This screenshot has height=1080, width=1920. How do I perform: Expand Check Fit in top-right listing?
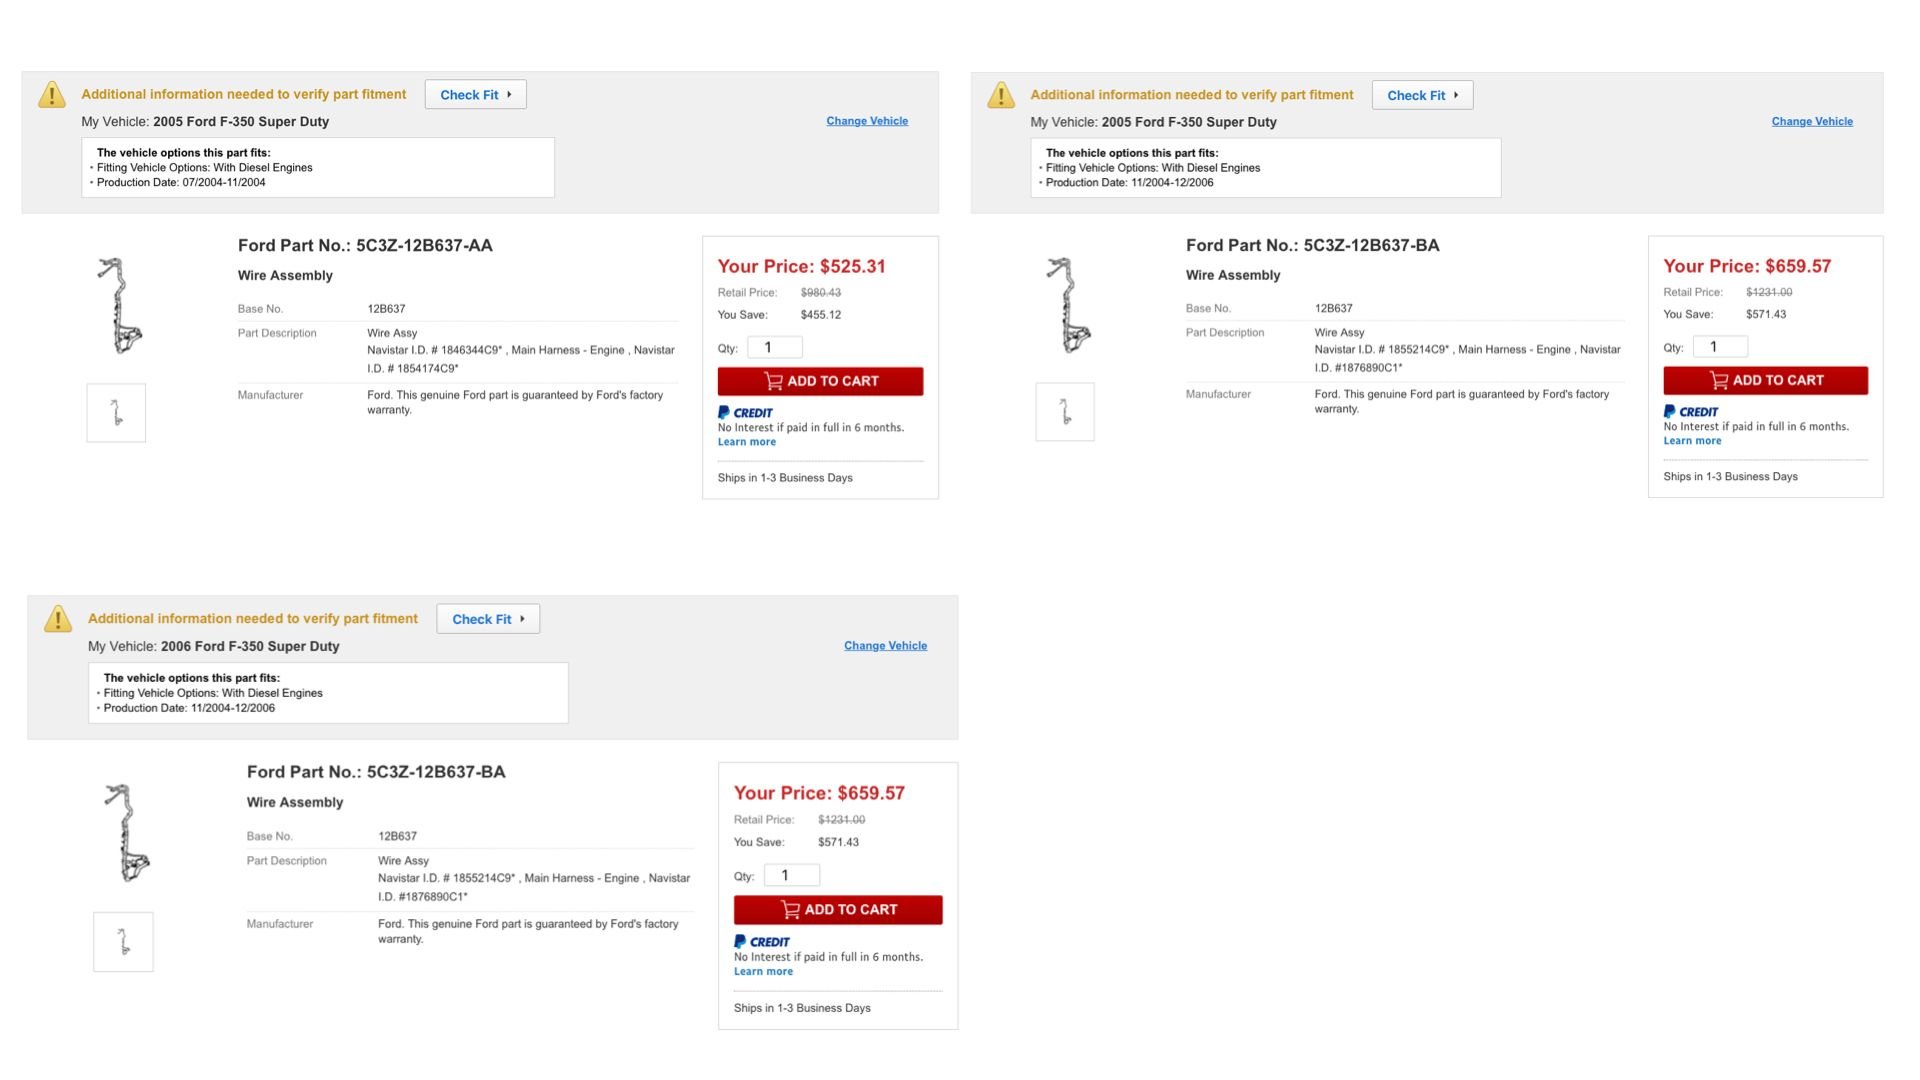pyautogui.click(x=1422, y=96)
